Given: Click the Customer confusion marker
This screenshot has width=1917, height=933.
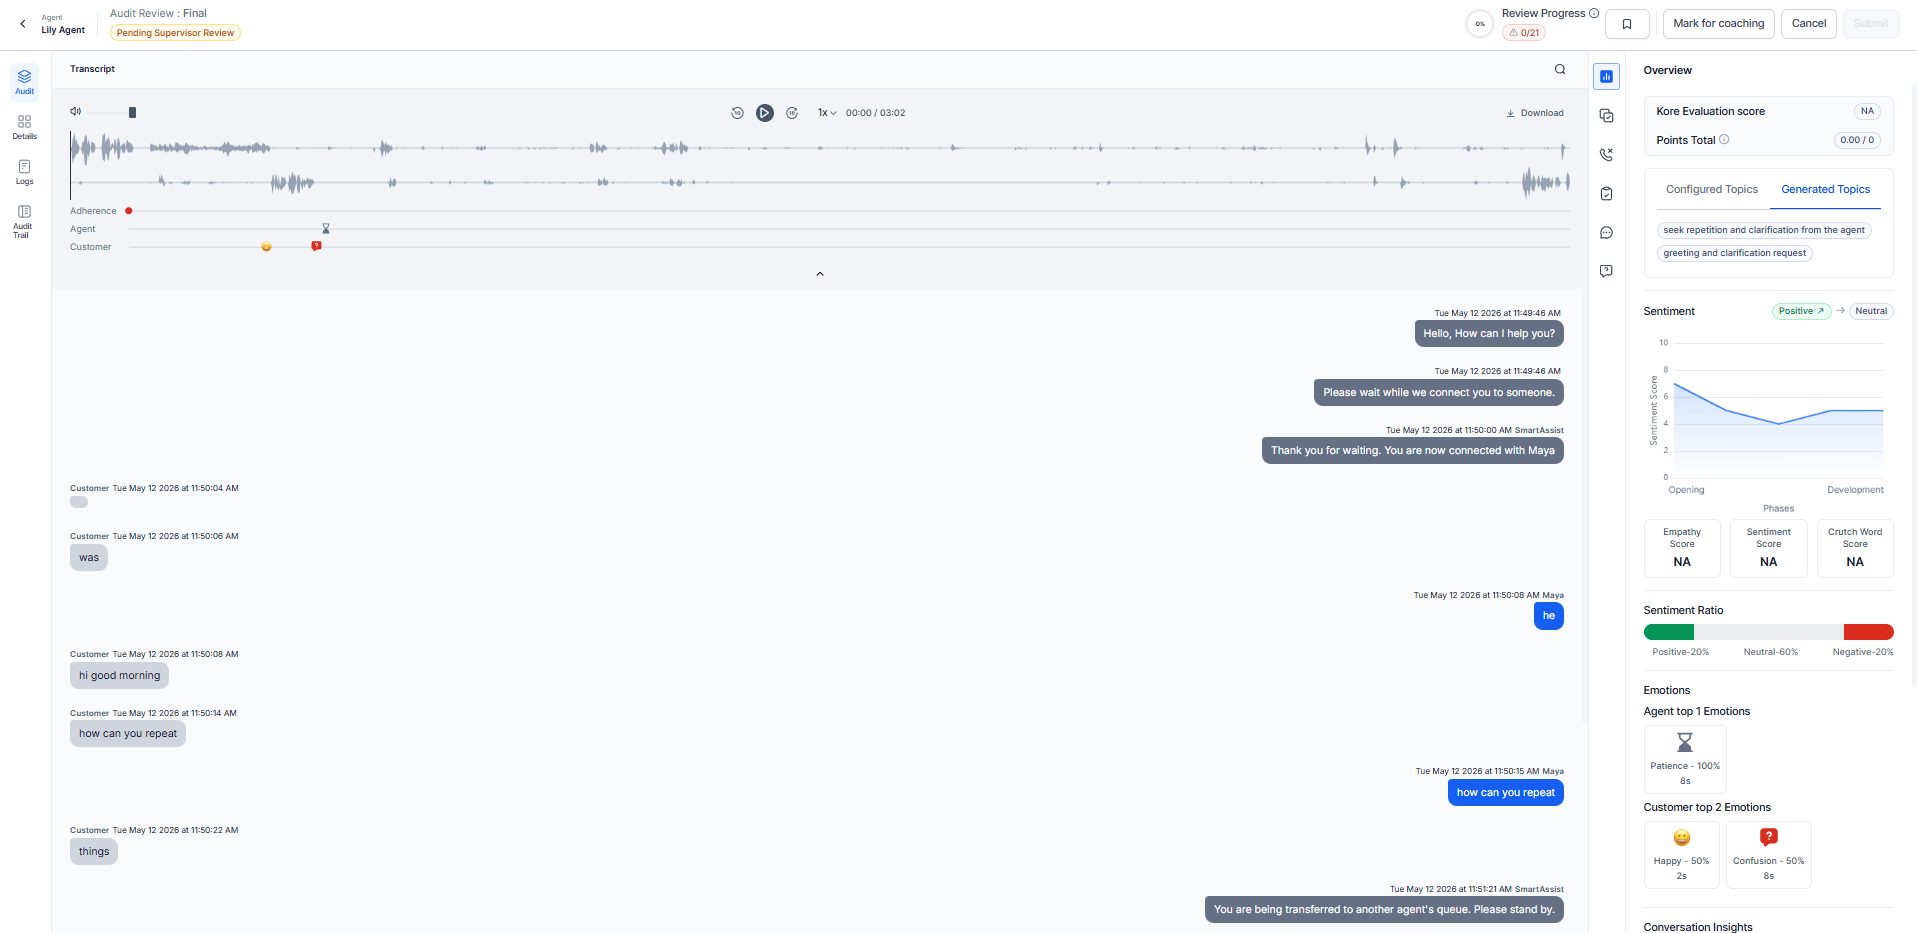Looking at the screenshot, I should pyautogui.click(x=316, y=246).
